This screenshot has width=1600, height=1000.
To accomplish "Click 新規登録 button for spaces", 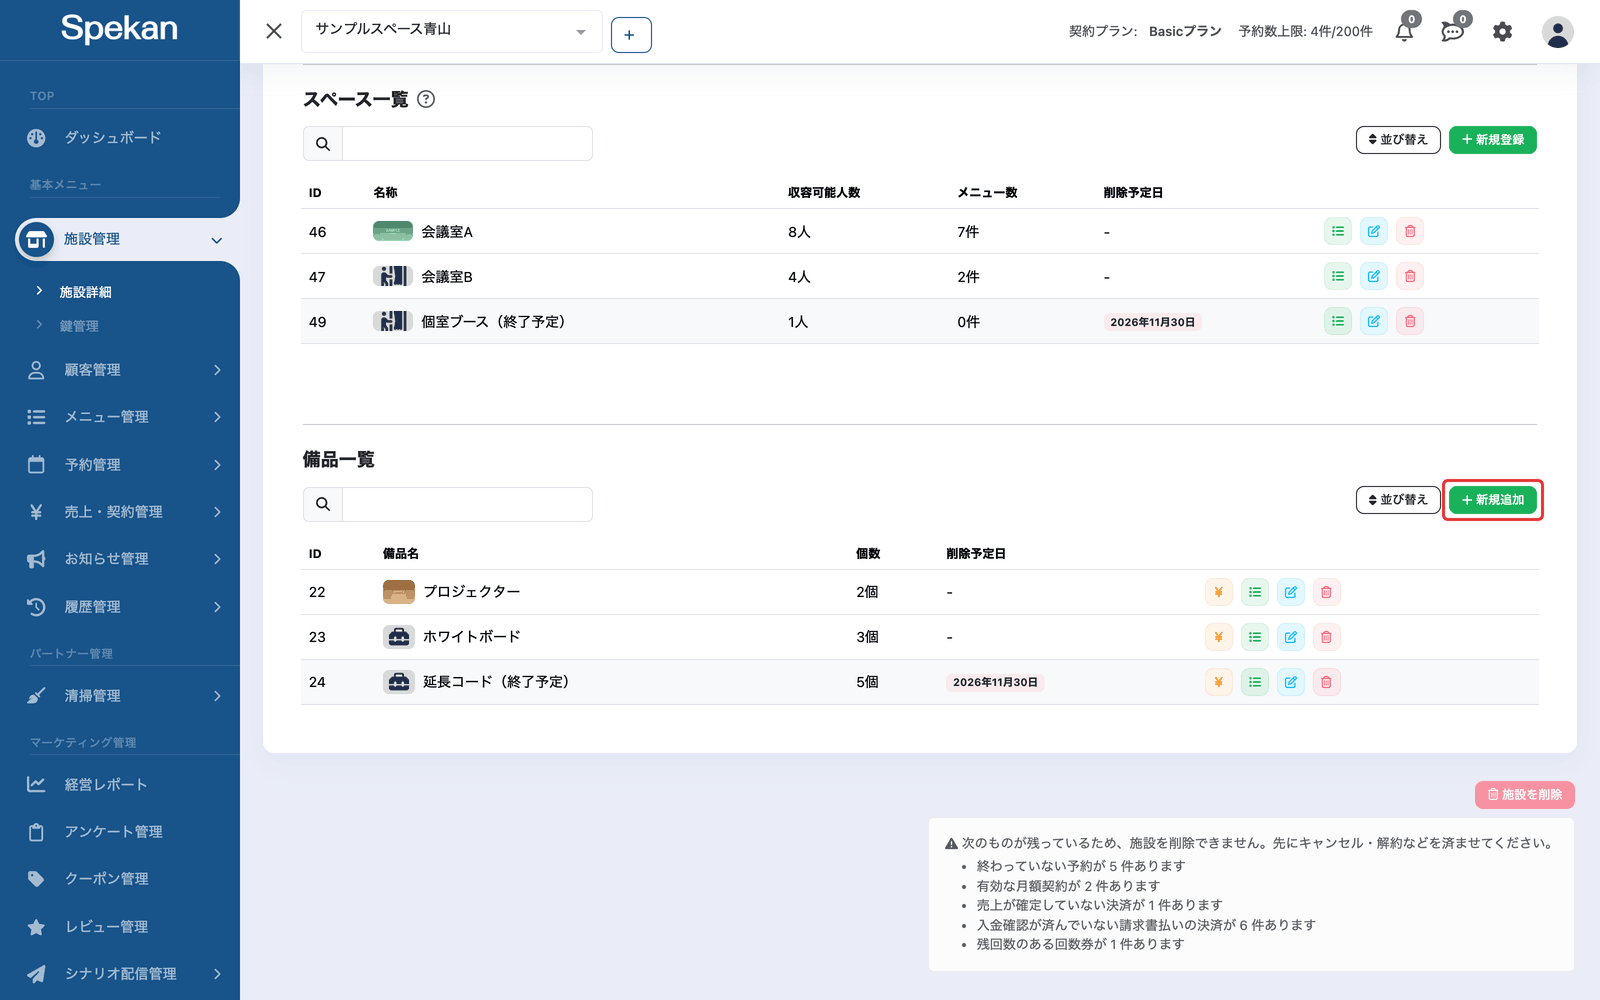I will (1493, 140).
